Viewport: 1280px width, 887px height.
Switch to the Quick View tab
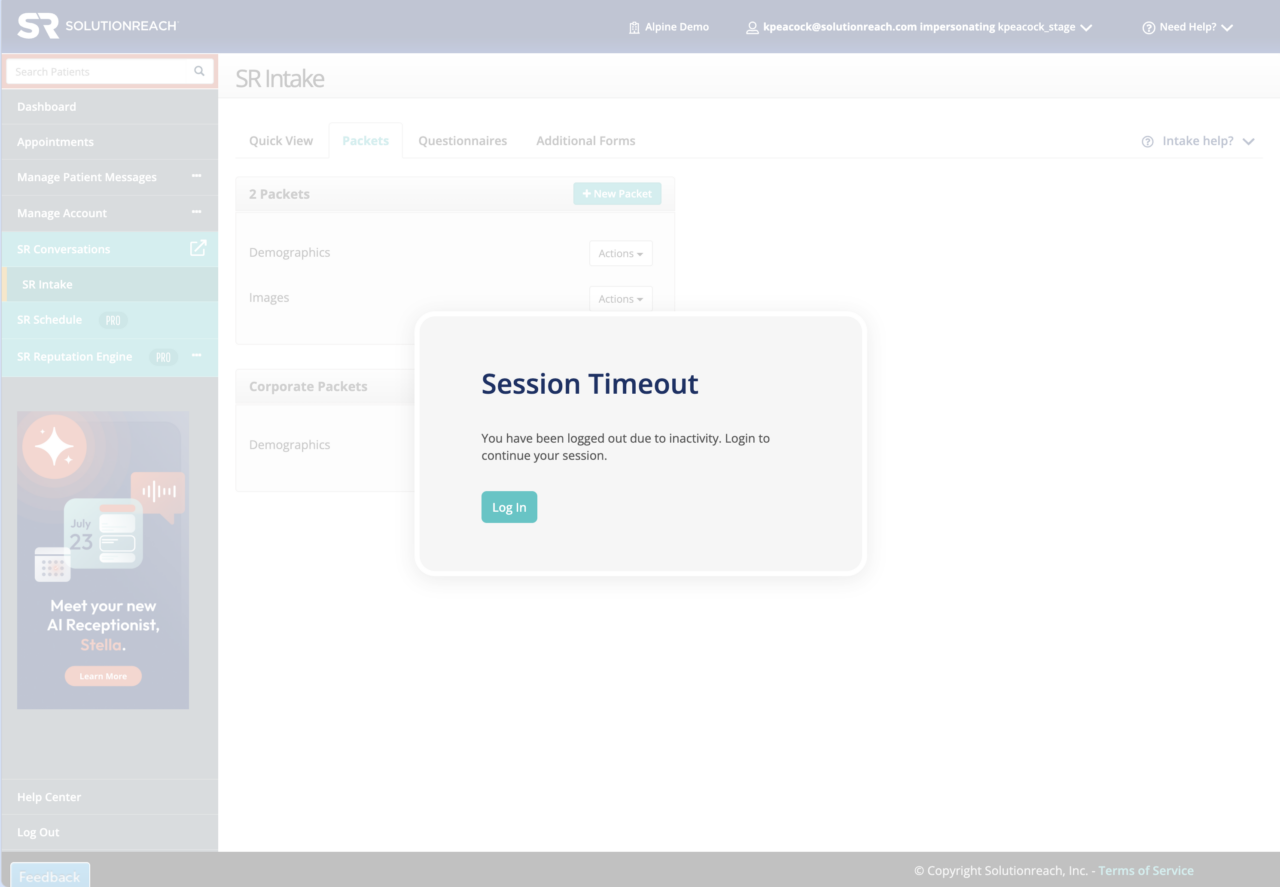tap(281, 141)
